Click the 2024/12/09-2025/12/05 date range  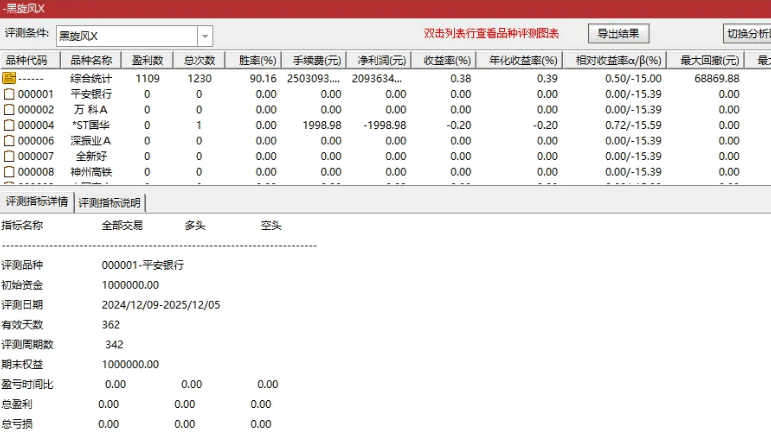[161, 305]
